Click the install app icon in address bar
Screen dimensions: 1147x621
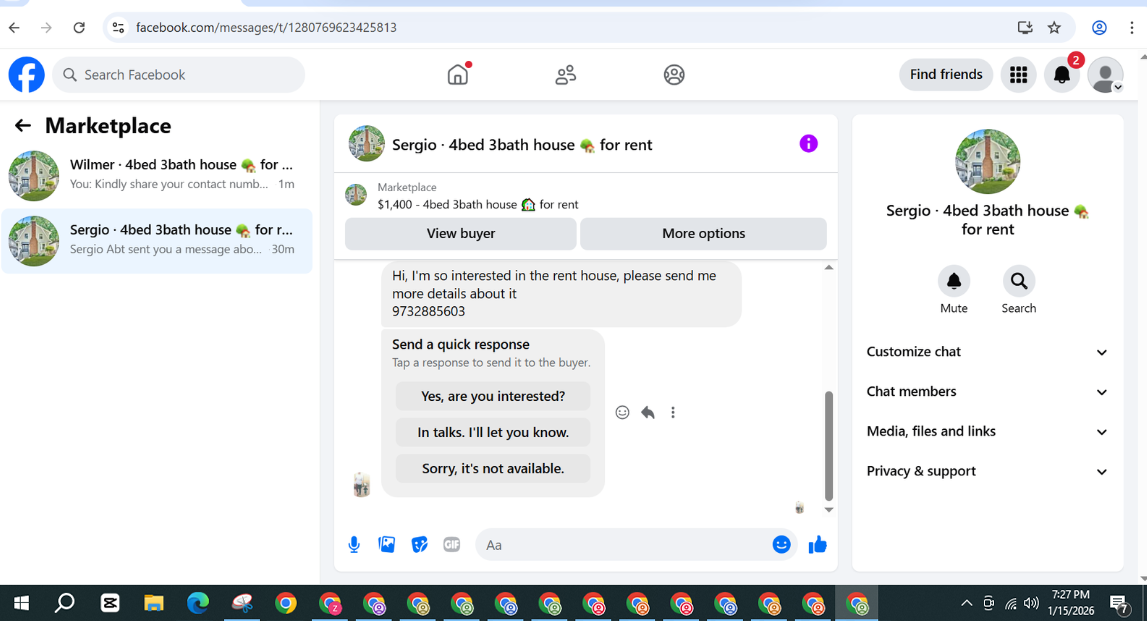coord(1025,28)
